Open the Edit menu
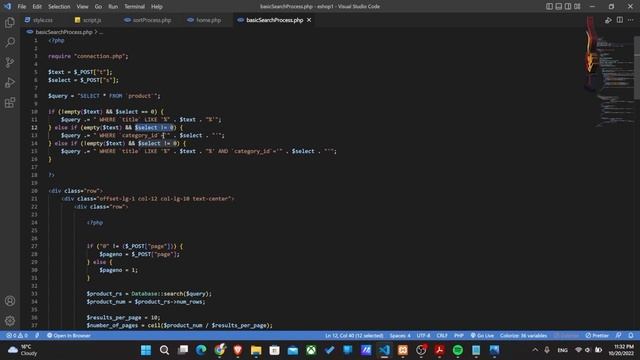Screen dimensions: 640x360 (x=37, y=7)
